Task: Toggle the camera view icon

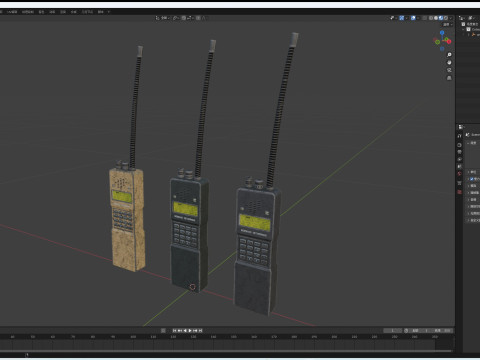Action: pos(449,70)
